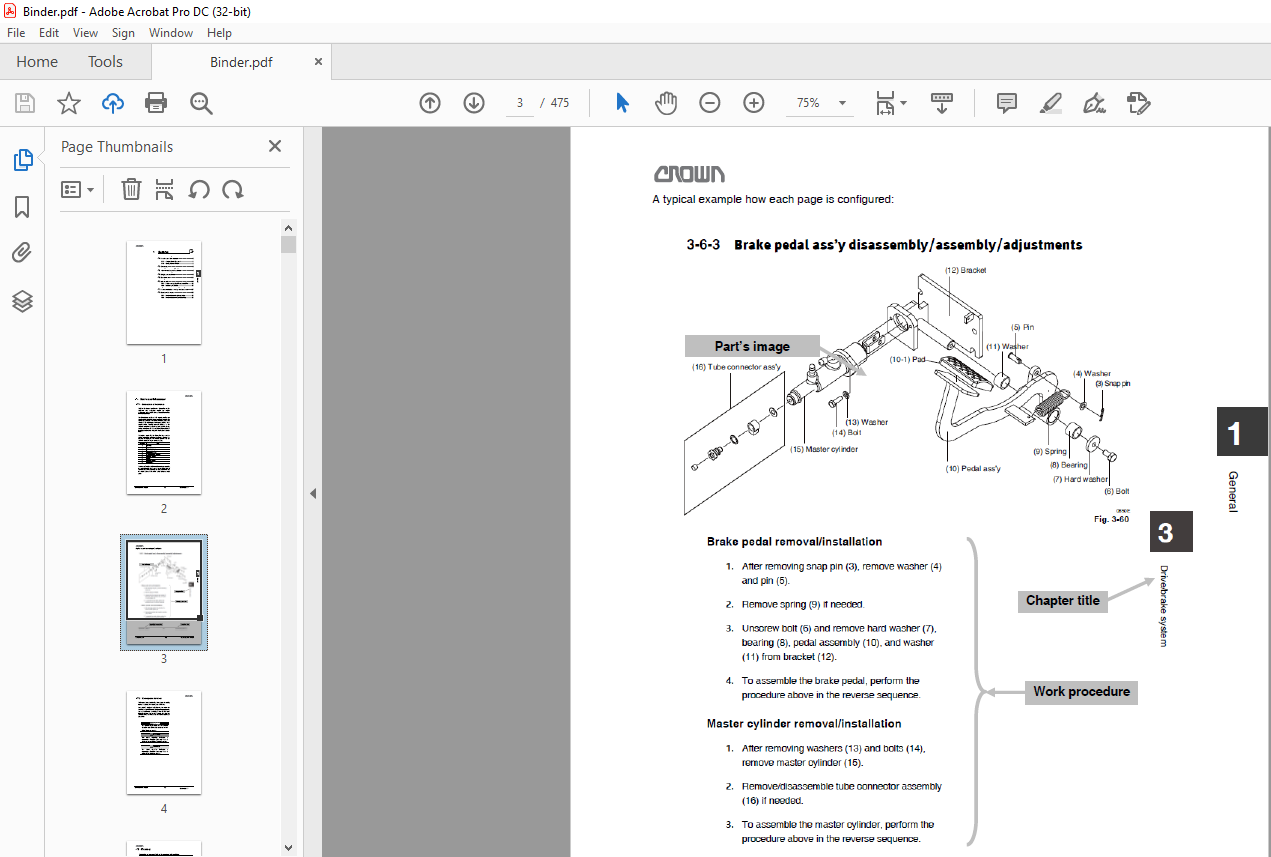1271x857 pixels.
Task: Click the 'Page Thumbnails' panel title
Action: pos(117,147)
